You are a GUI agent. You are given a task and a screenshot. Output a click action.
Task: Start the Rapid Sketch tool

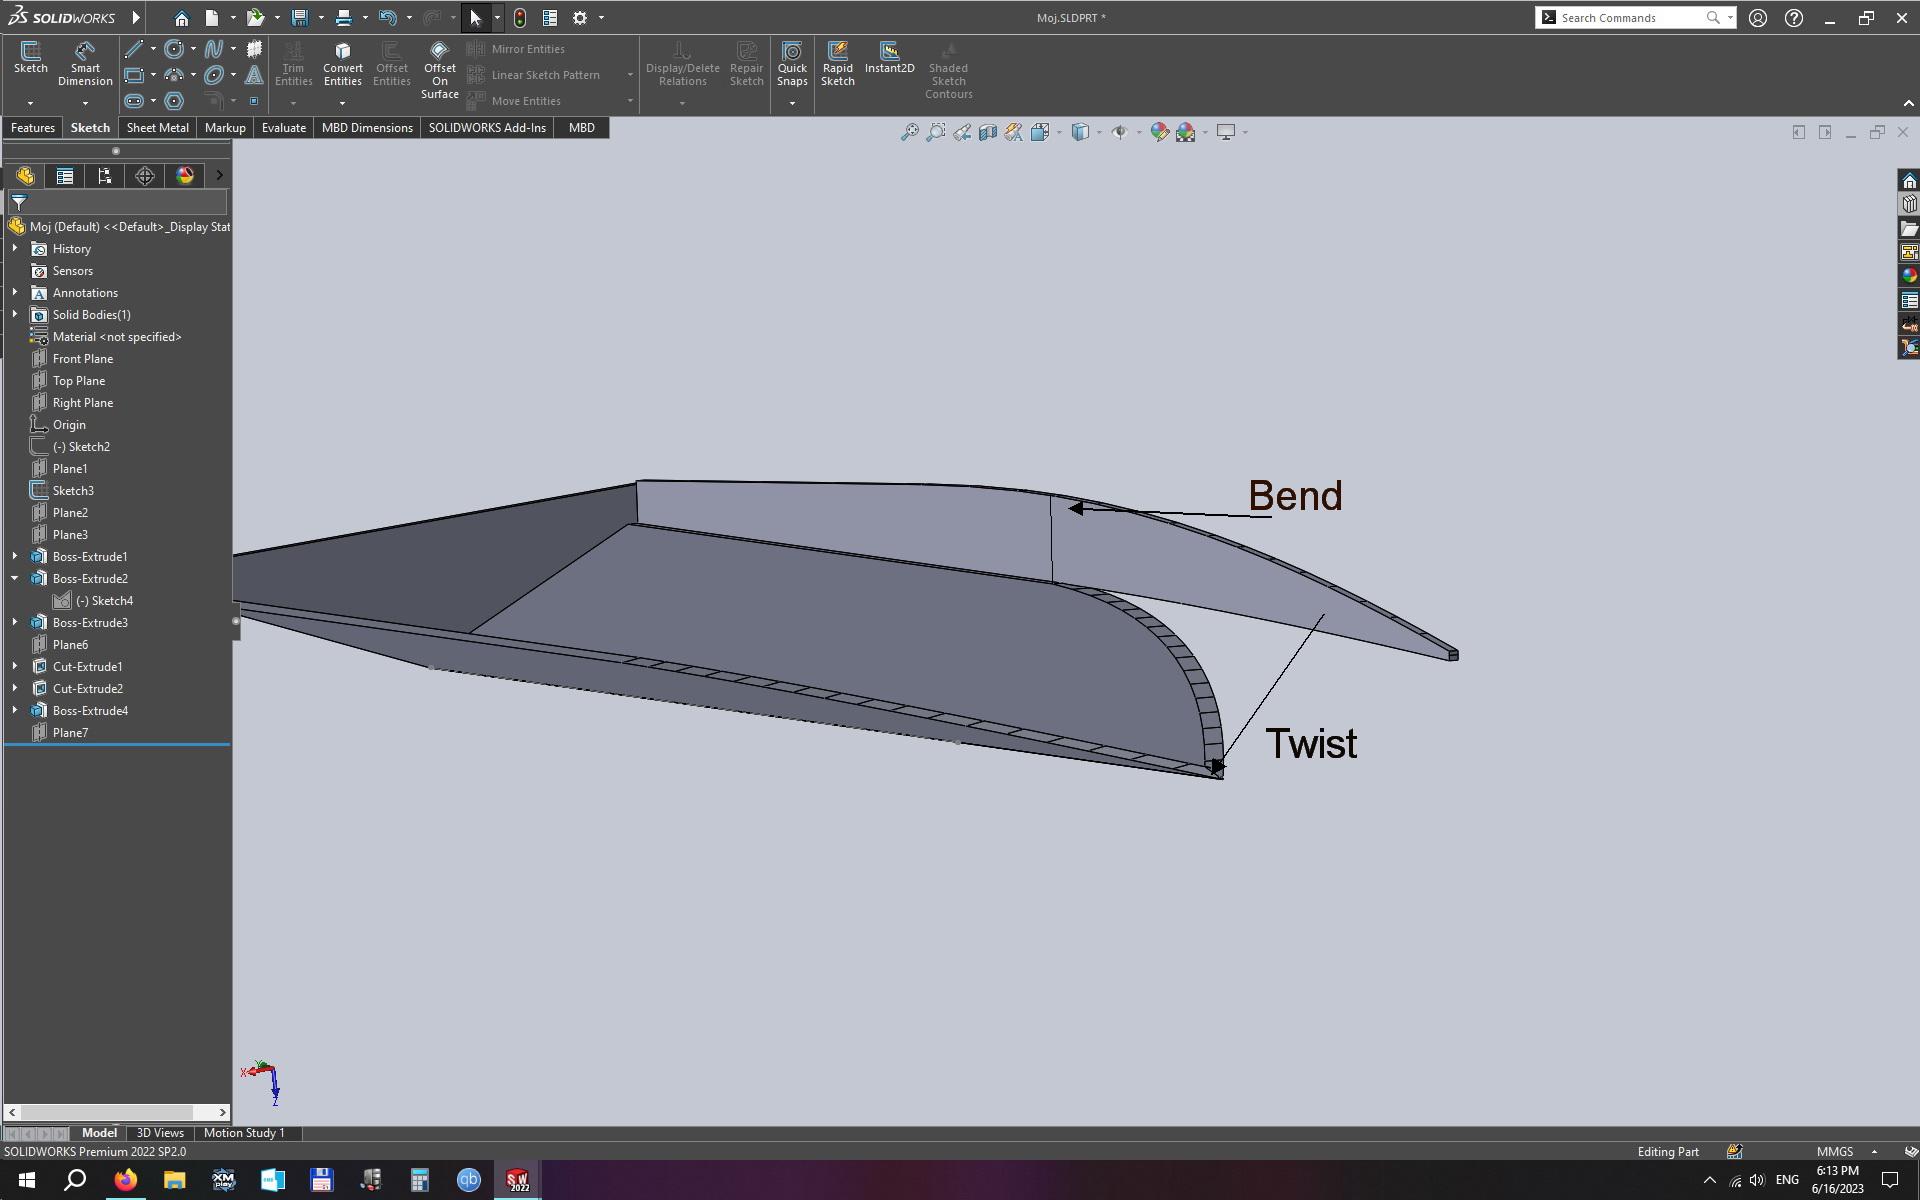[837, 62]
